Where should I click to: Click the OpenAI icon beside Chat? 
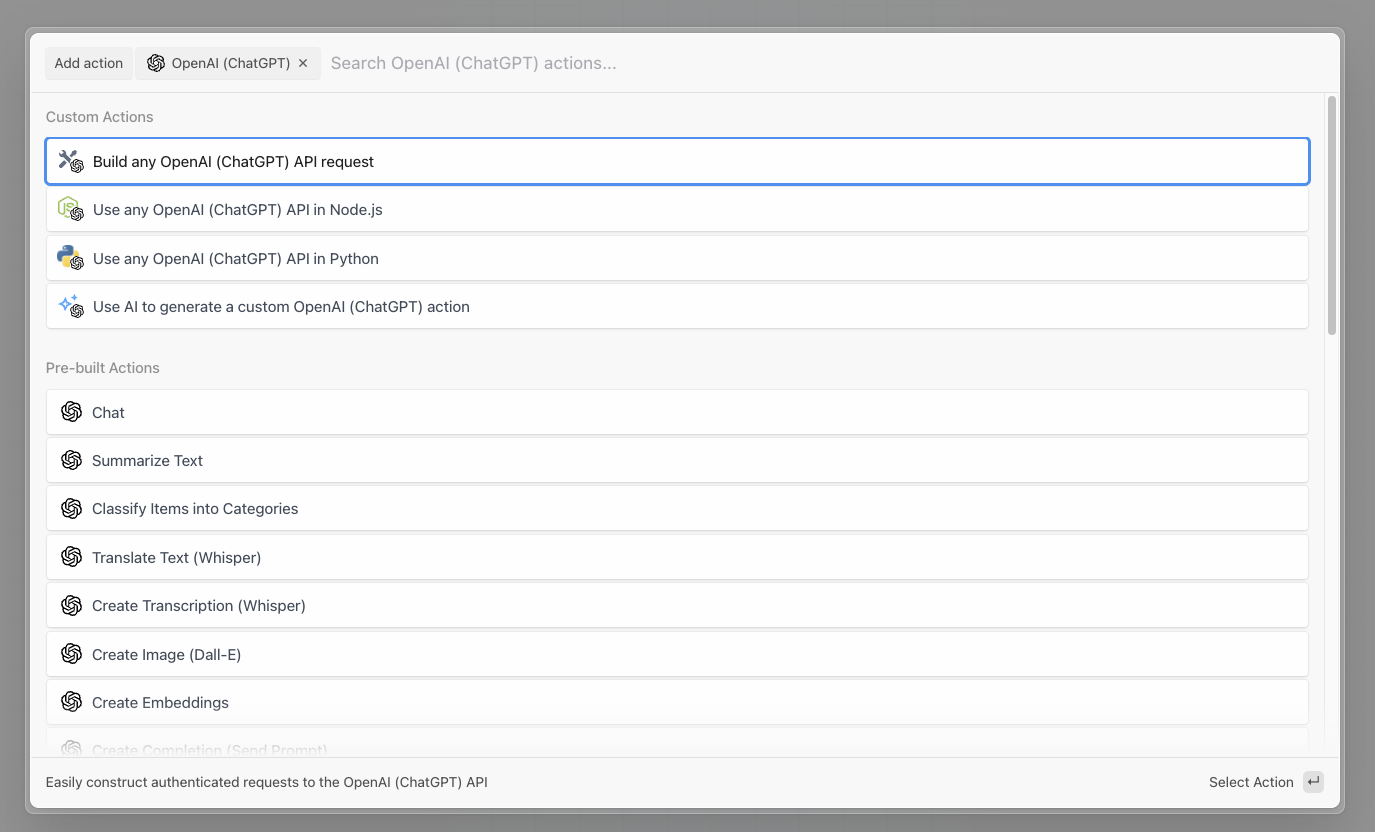(x=71, y=412)
